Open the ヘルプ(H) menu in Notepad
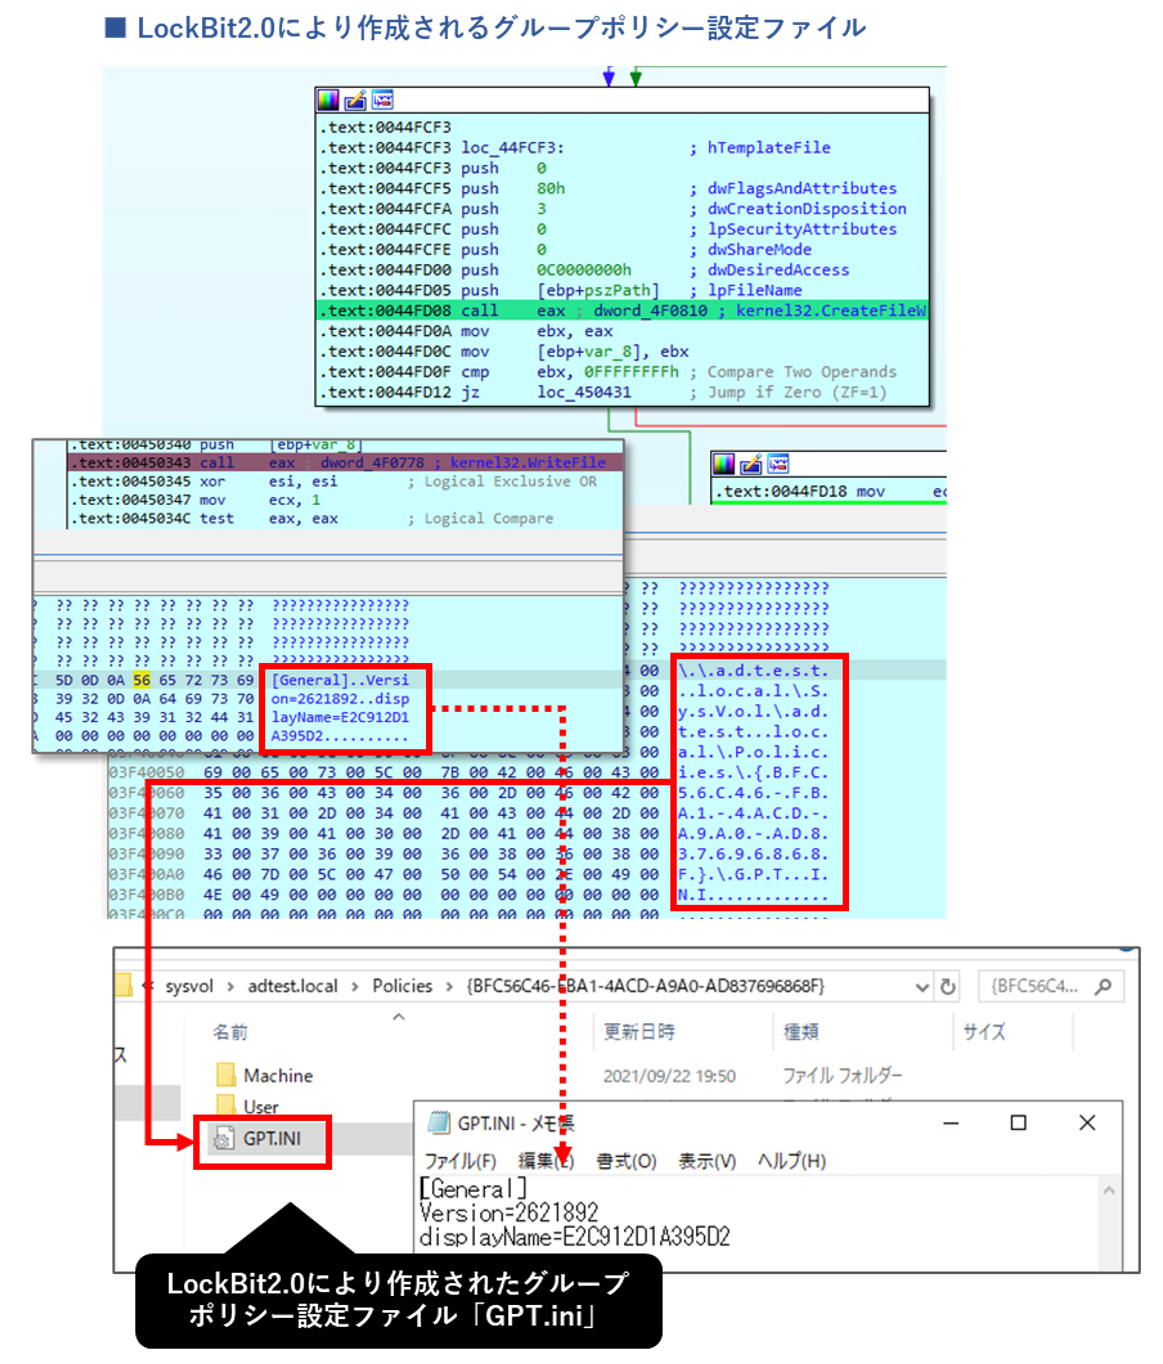1163x1364 pixels. [791, 1161]
